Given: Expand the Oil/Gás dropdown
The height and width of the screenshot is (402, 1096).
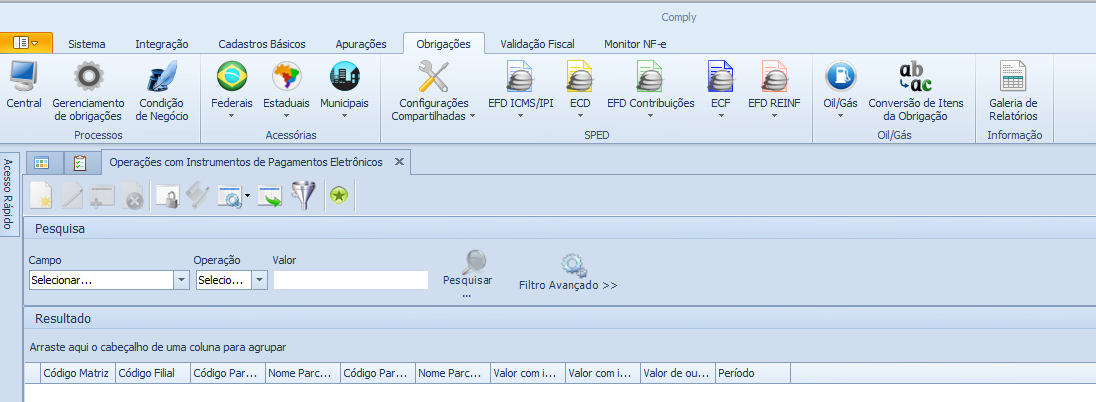Looking at the screenshot, I should pos(840,115).
